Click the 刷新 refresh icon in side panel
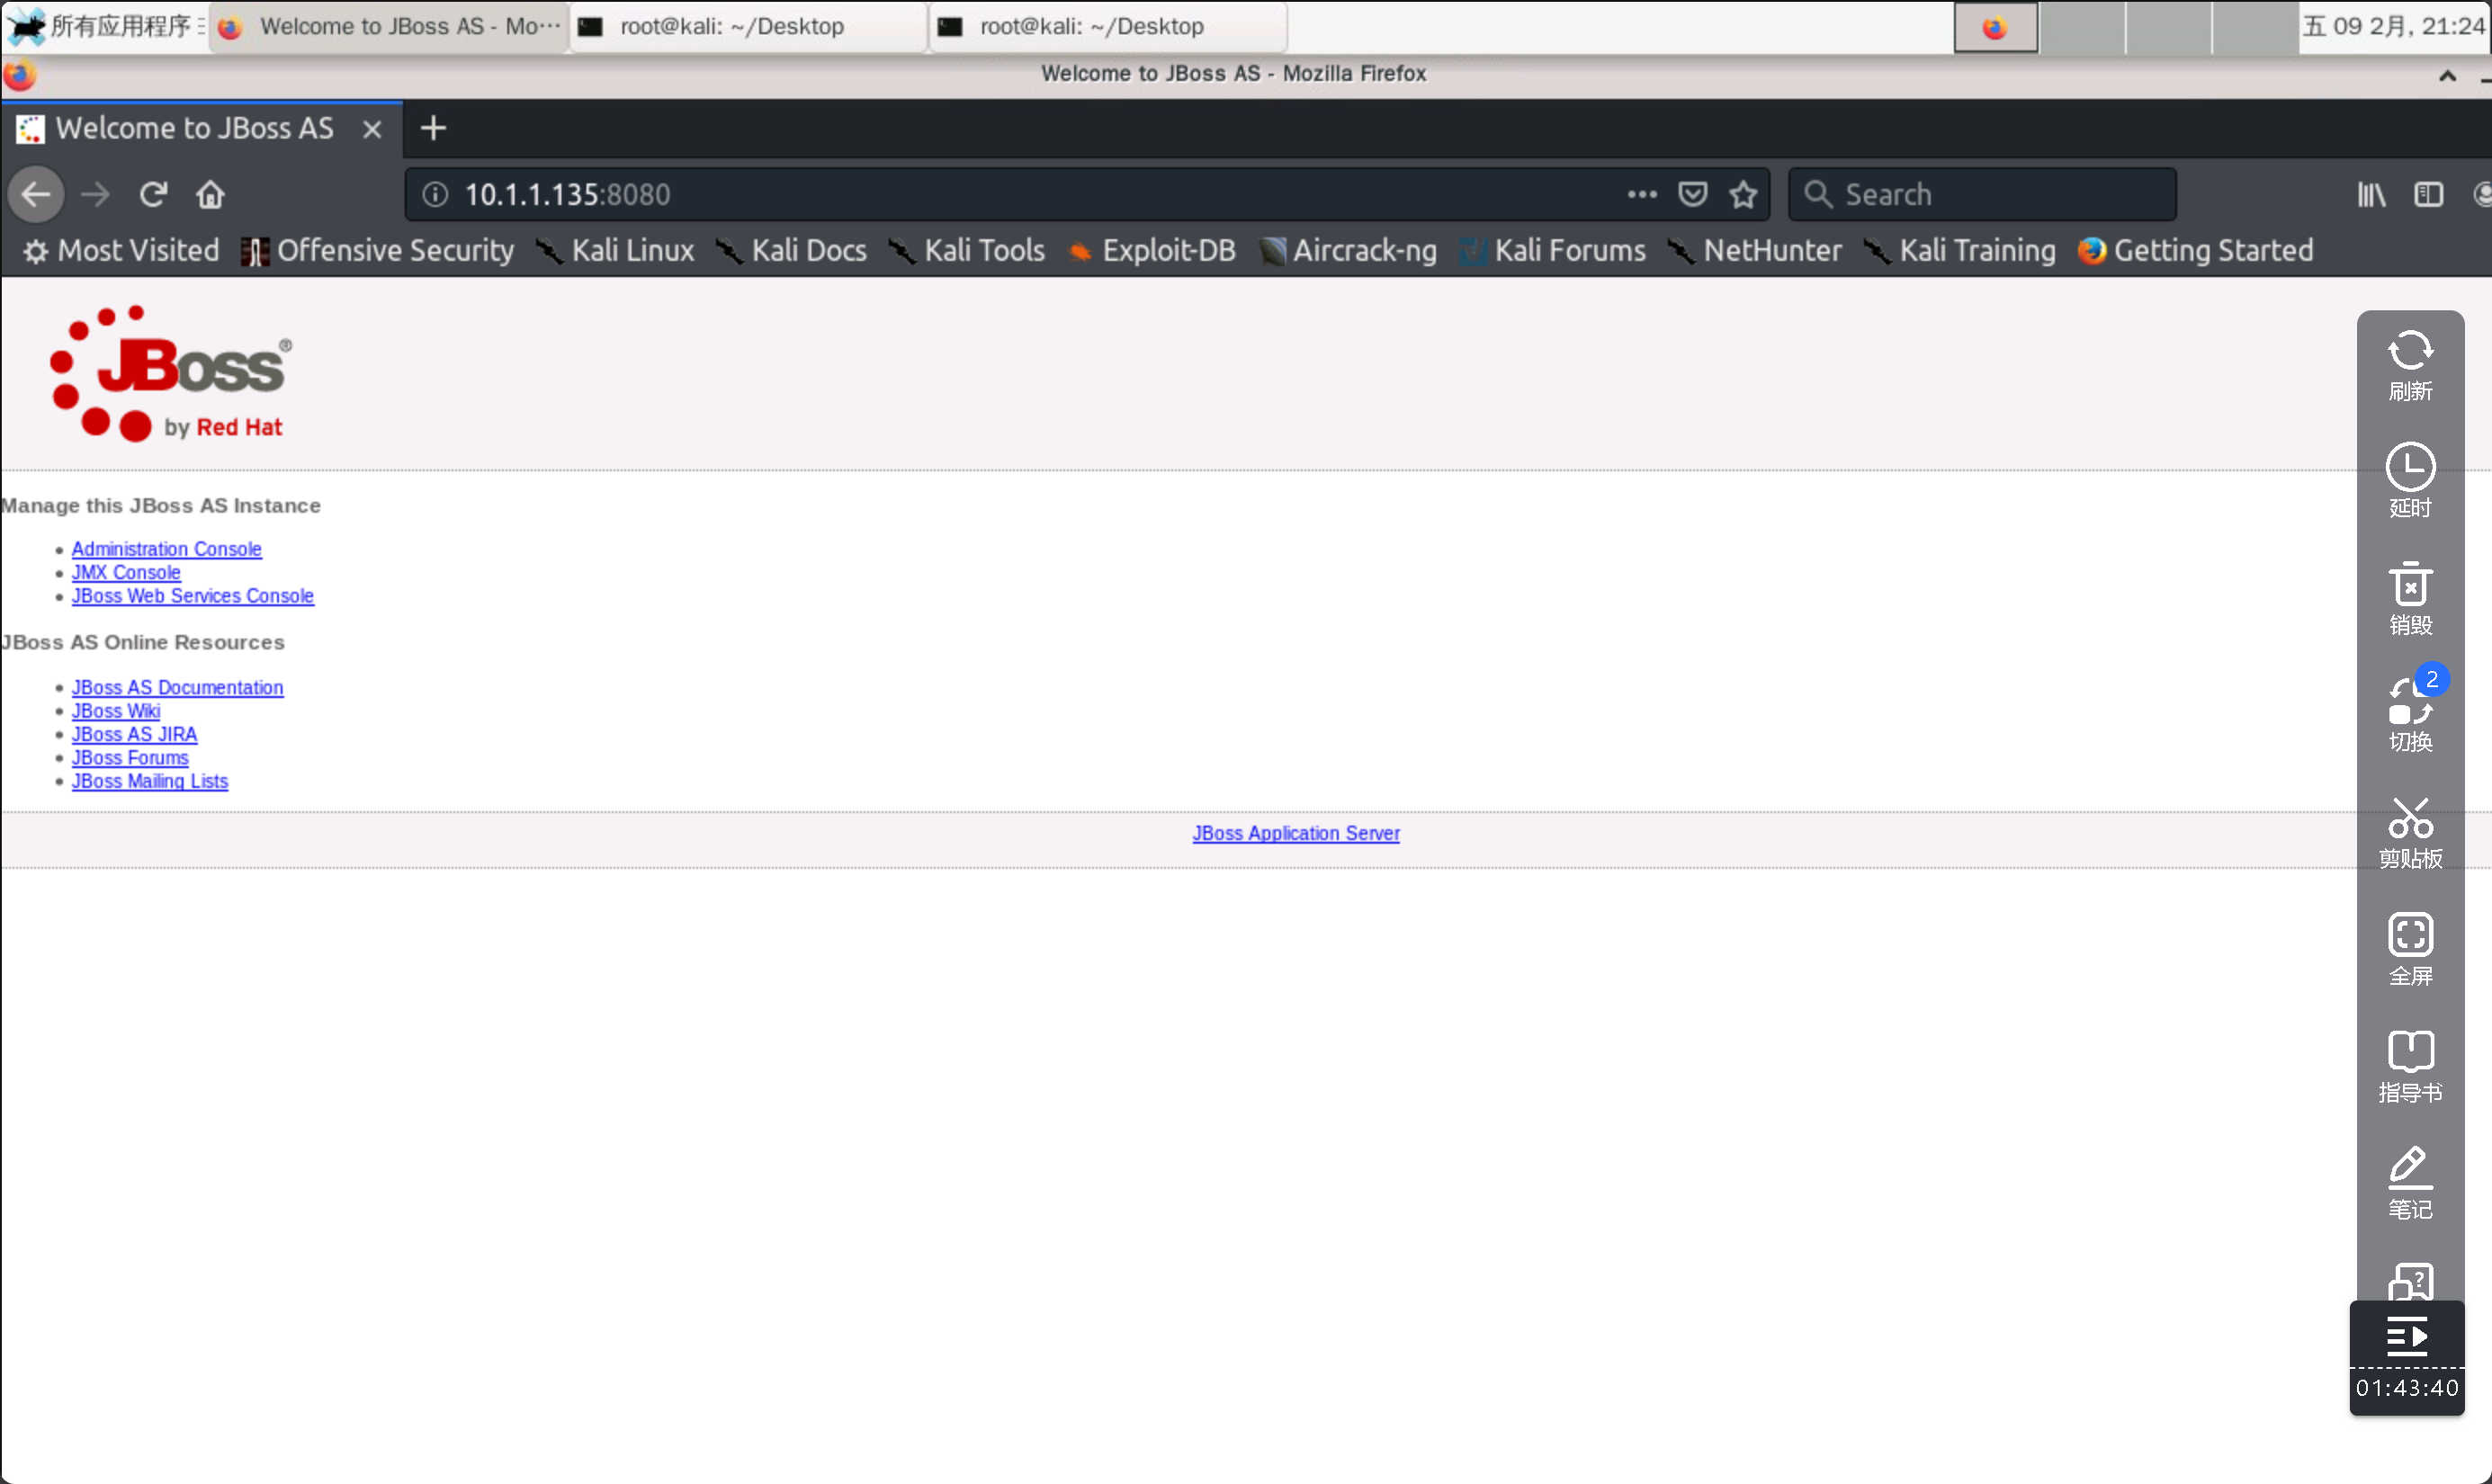Image resolution: width=2492 pixels, height=1484 pixels. (x=2410, y=366)
